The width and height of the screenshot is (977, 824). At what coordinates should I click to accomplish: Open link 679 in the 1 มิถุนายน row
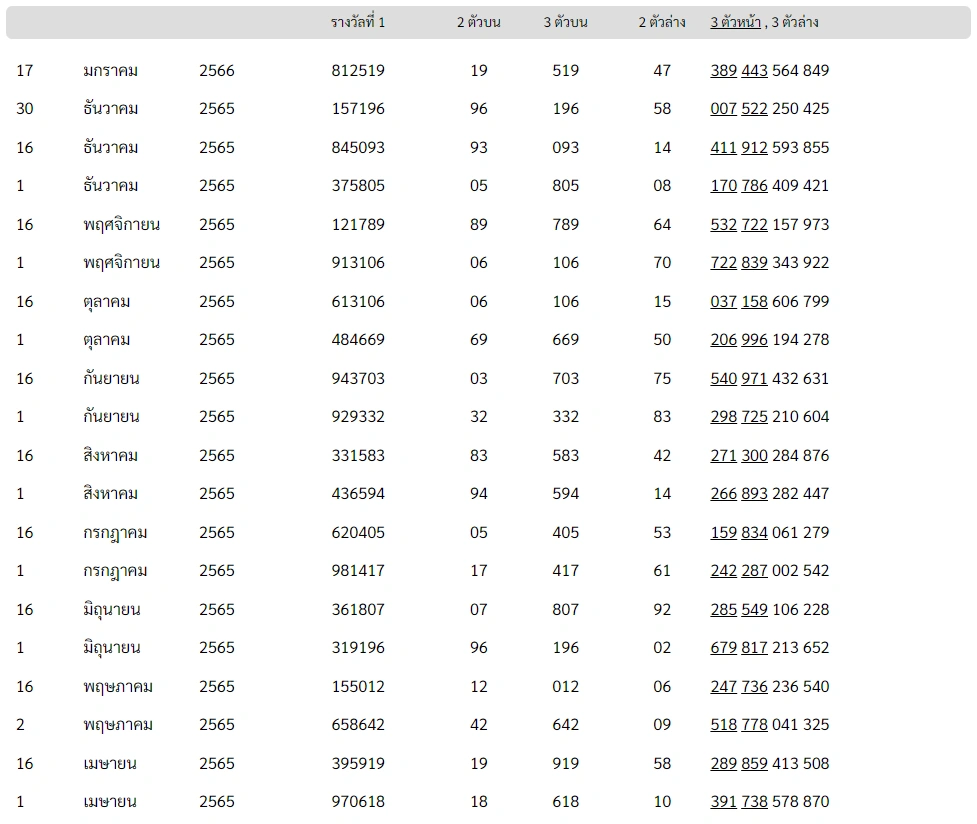(x=723, y=648)
